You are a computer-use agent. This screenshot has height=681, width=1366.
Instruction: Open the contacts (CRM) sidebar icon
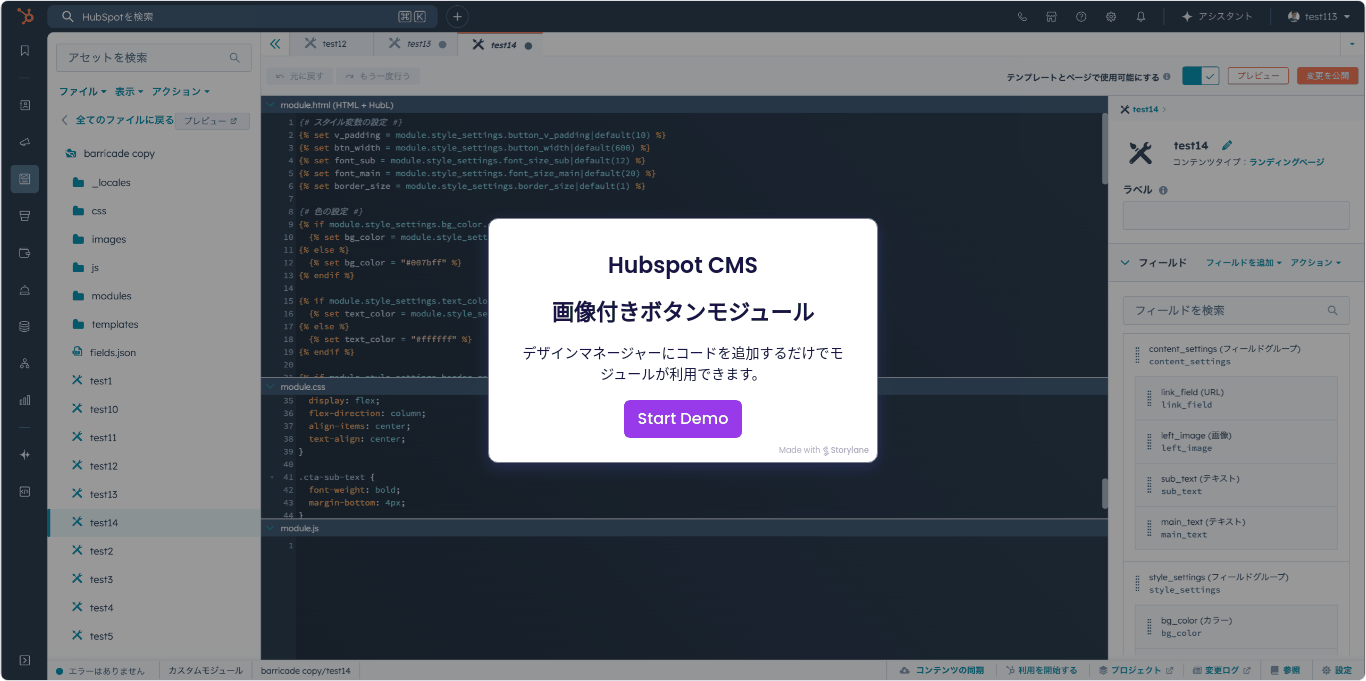coord(25,104)
